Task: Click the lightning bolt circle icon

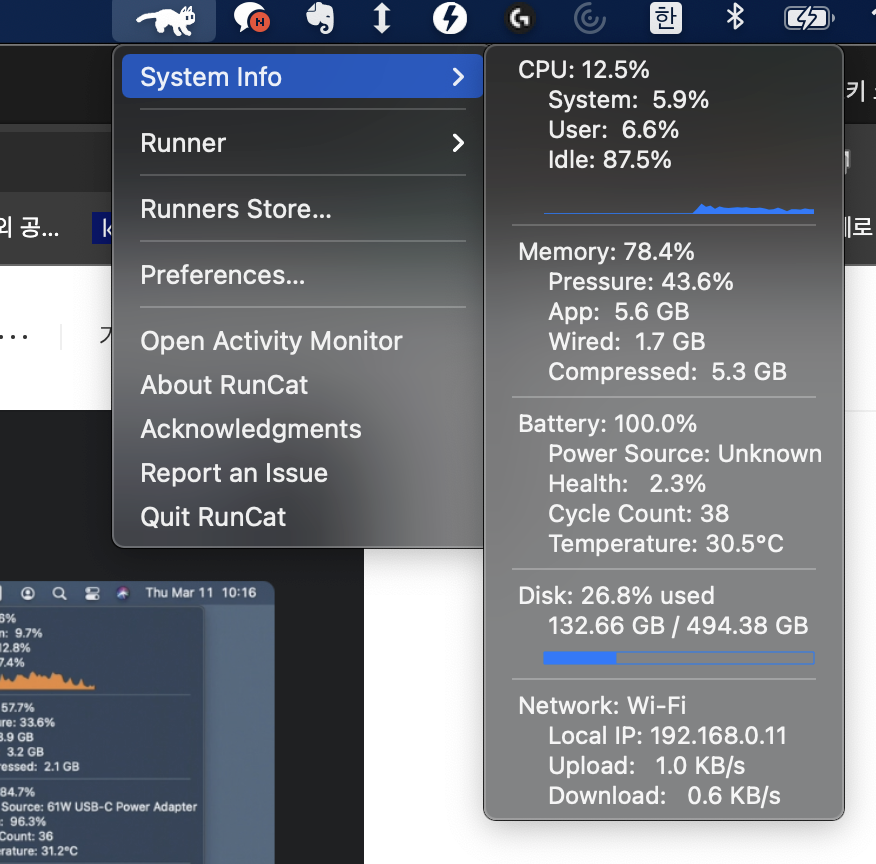Action: click(450, 18)
